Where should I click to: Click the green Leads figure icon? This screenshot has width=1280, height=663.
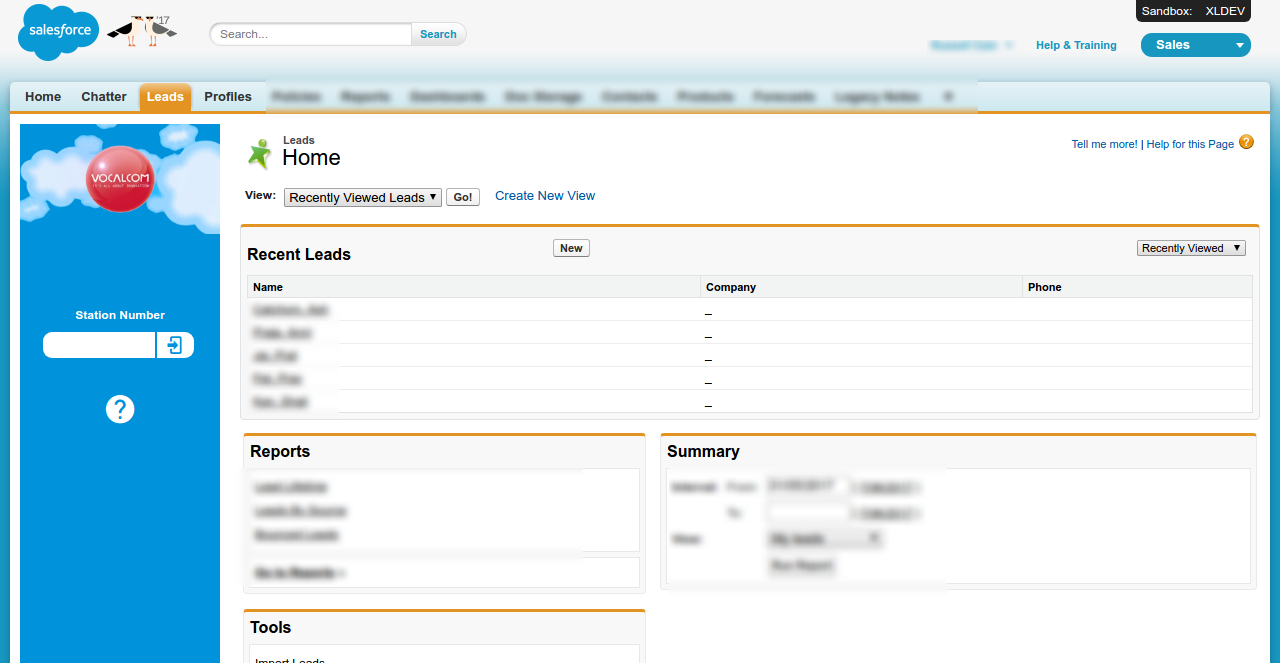[x=260, y=154]
